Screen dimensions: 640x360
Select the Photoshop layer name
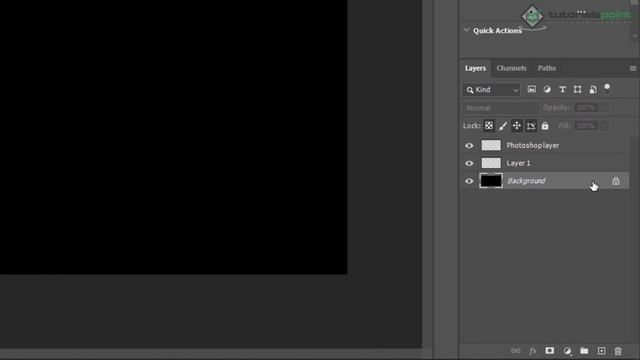pos(533,145)
